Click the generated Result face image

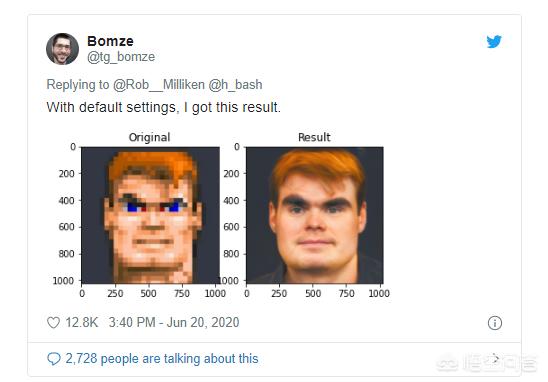point(315,215)
